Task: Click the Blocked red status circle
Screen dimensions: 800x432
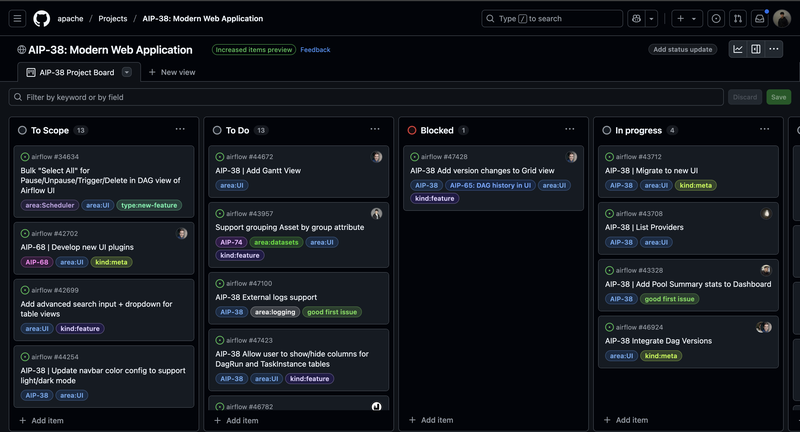Action: tap(412, 131)
